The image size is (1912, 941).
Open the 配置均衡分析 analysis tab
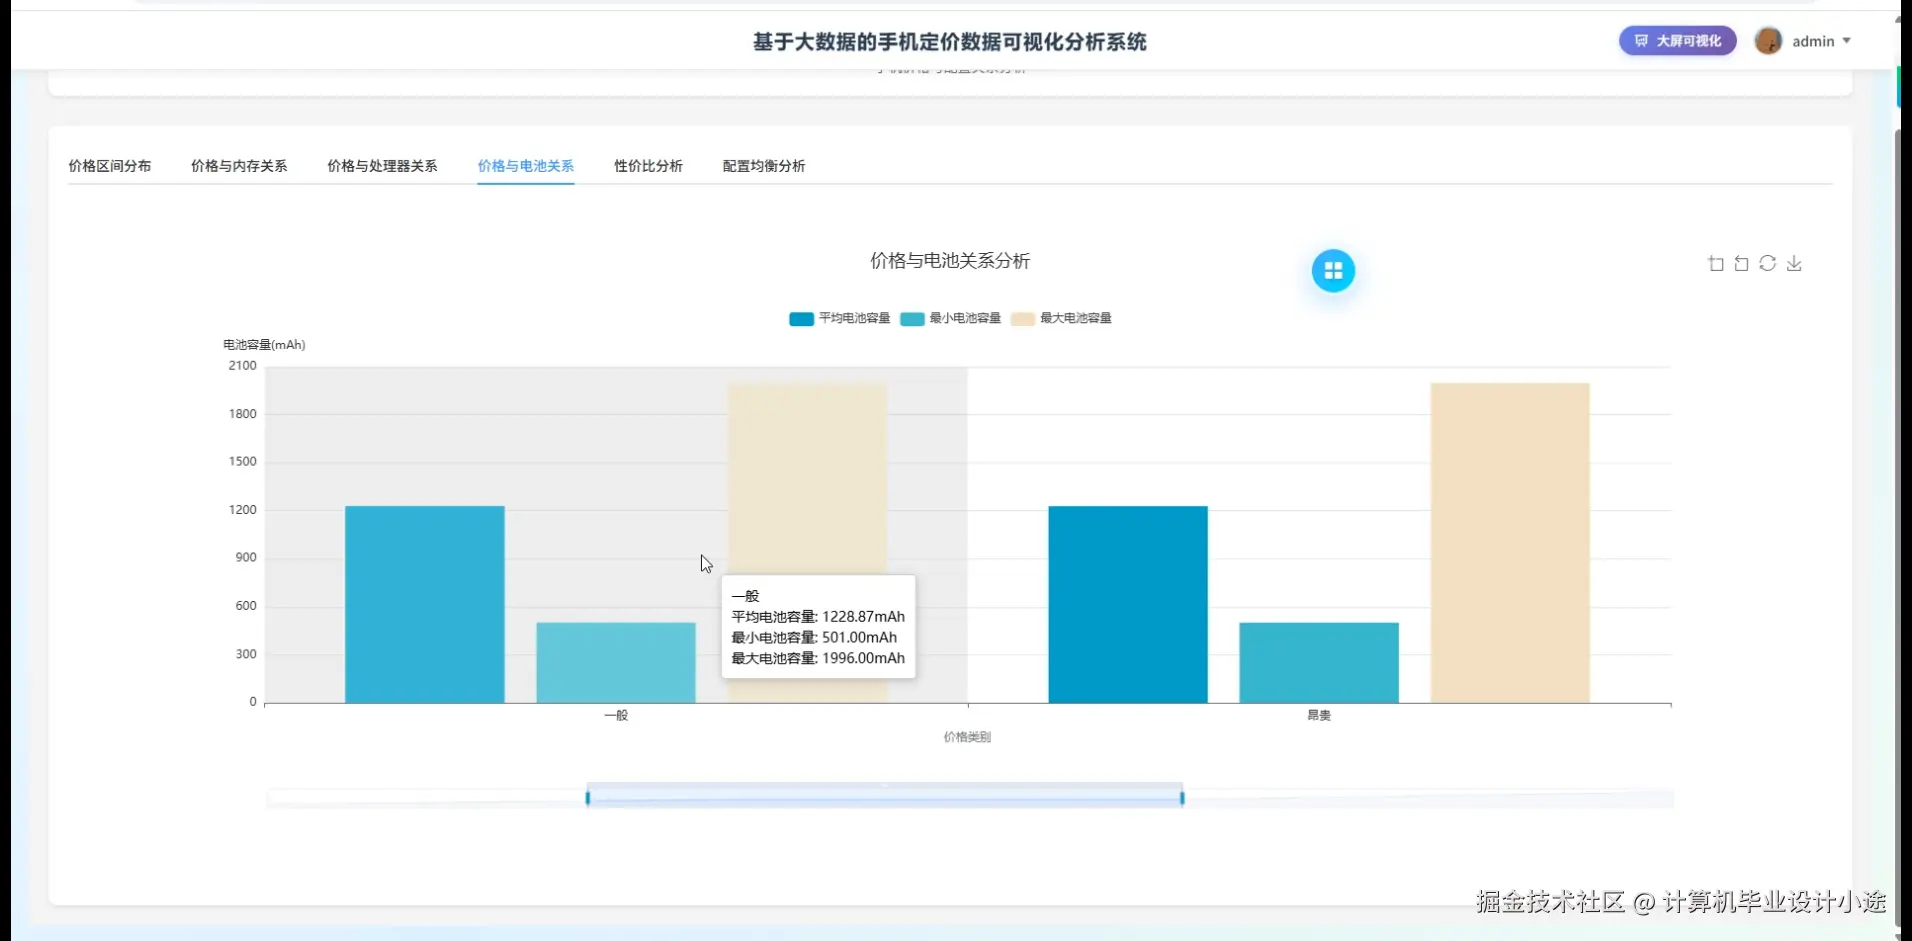pos(763,166)
